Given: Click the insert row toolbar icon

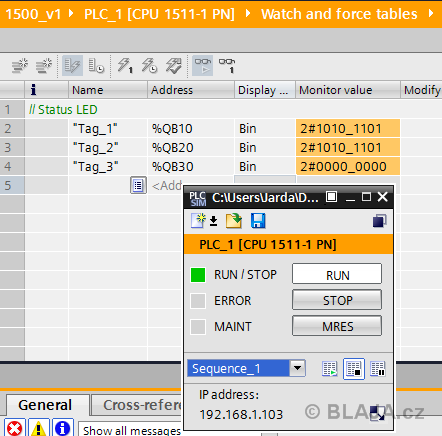Looking at the screenshot, I should pyautogui.click(x=20, y=66).
